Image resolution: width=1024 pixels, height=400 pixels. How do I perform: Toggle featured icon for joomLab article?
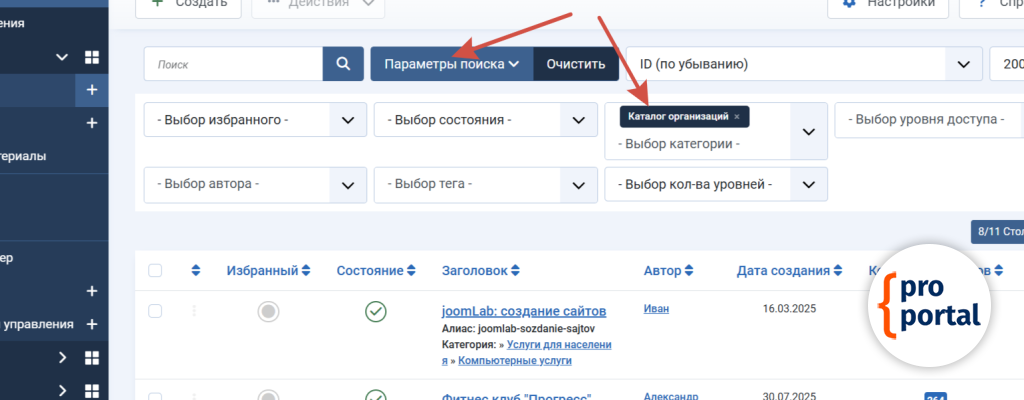[x=268, y=312]
